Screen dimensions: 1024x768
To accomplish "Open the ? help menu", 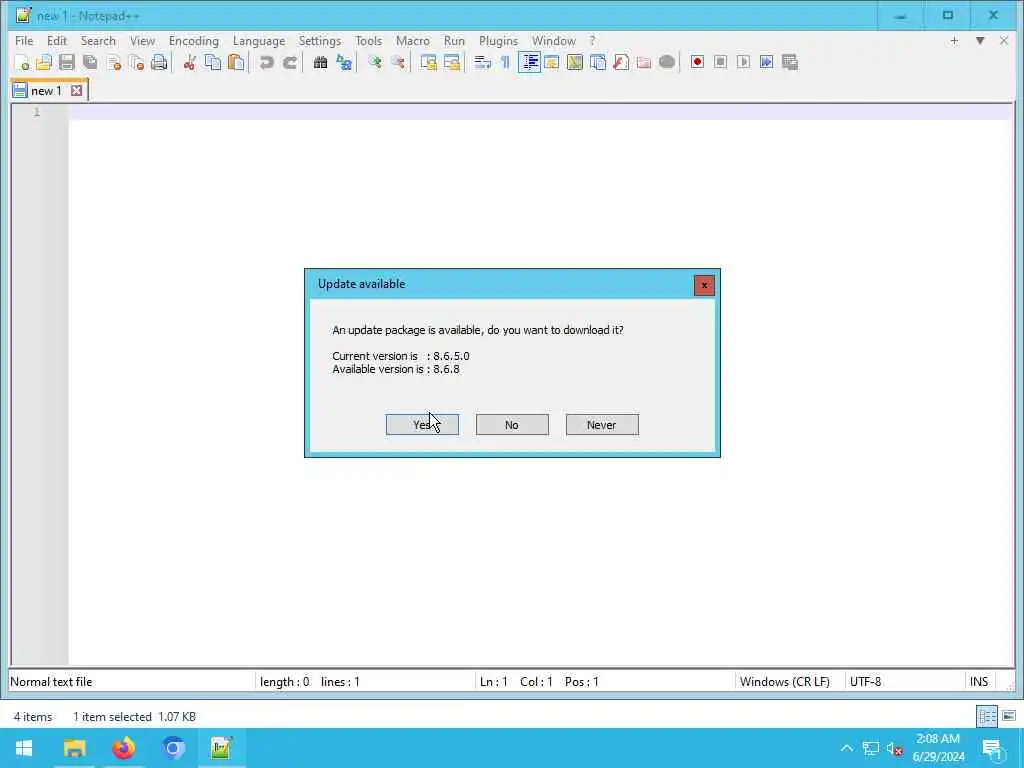I will pyautogui.click(x=592, y=40).
